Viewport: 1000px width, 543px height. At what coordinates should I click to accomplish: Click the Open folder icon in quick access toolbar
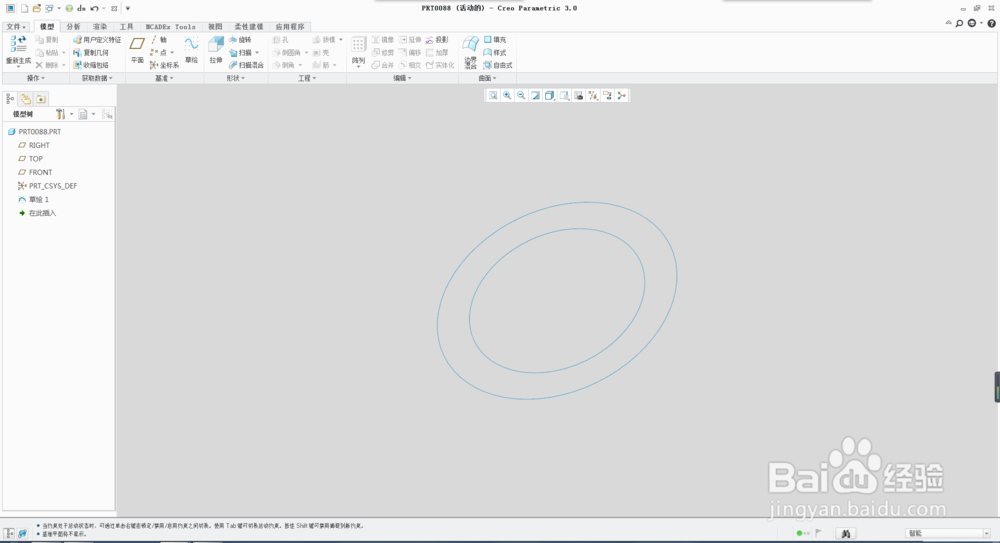coord(37,8)
